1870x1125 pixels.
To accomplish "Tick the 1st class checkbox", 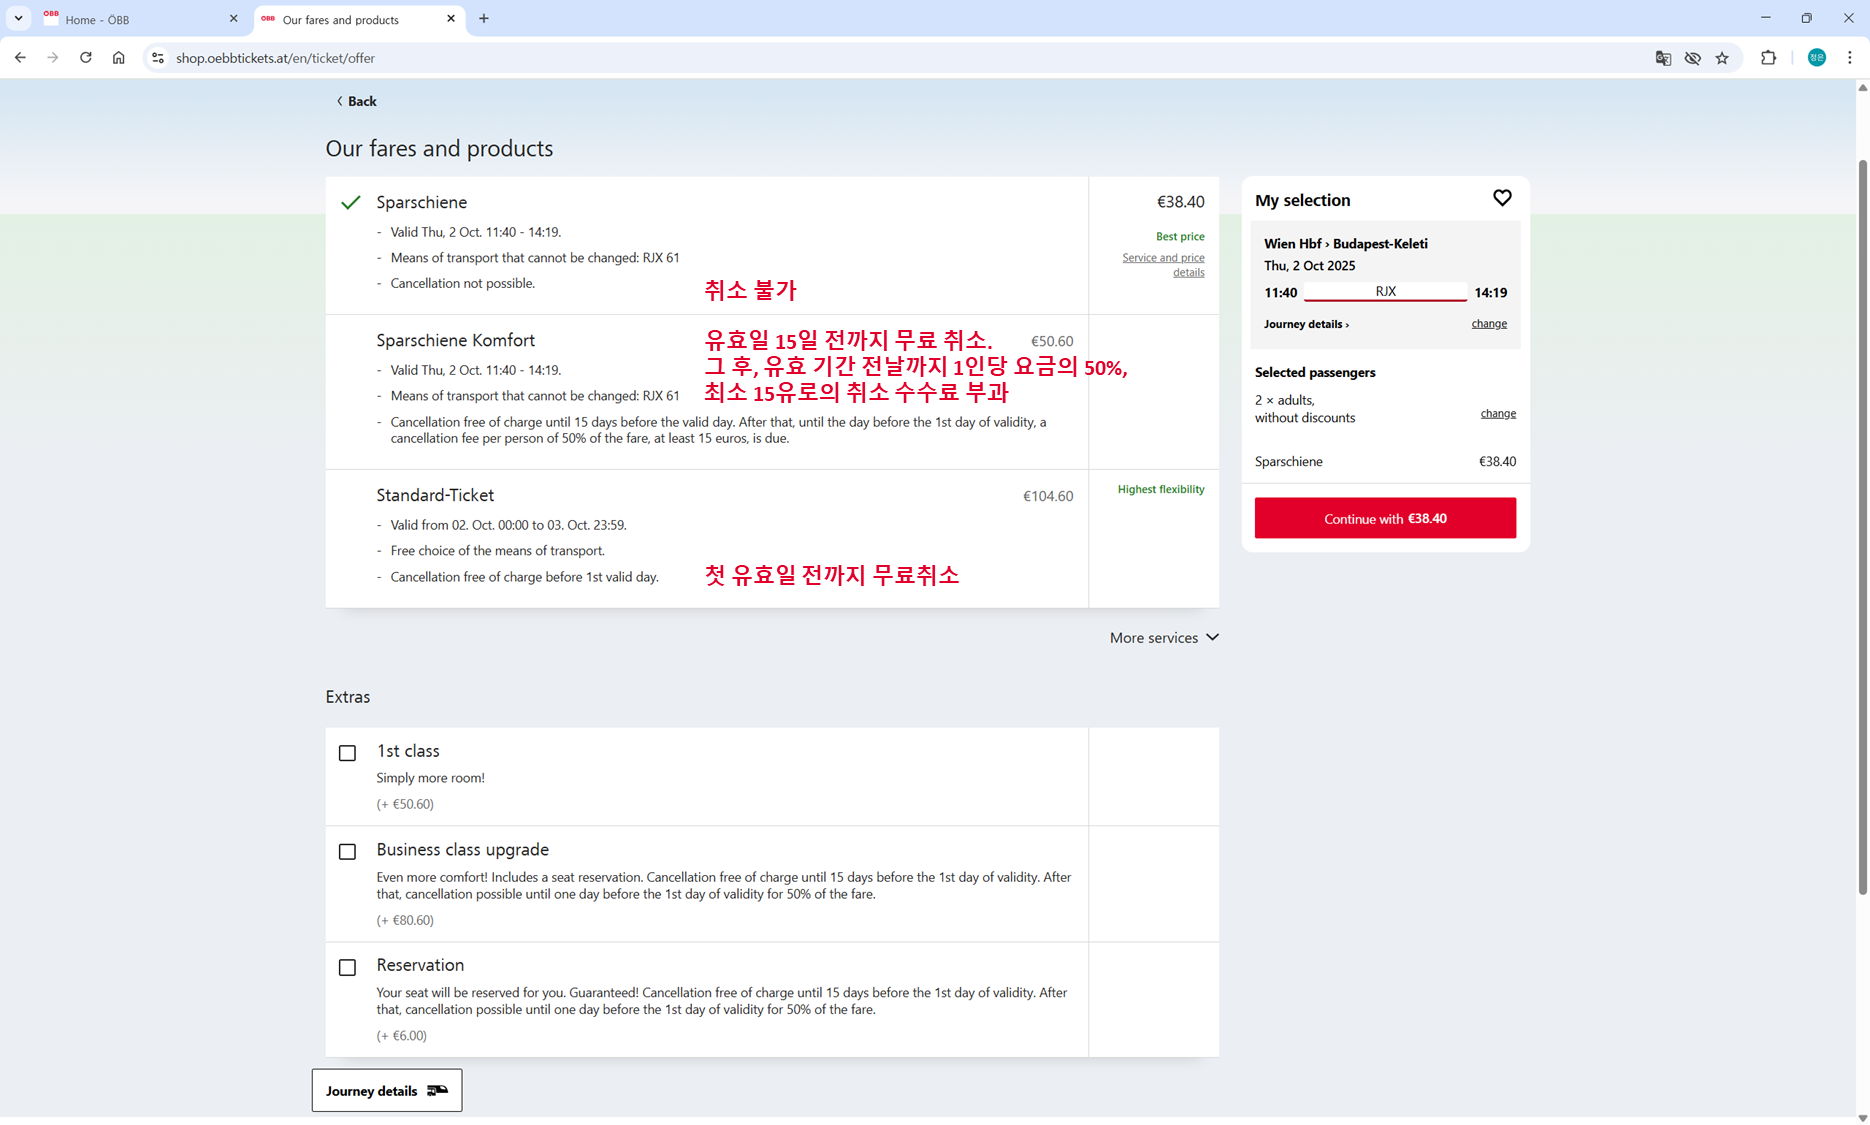I will (347, 753).
